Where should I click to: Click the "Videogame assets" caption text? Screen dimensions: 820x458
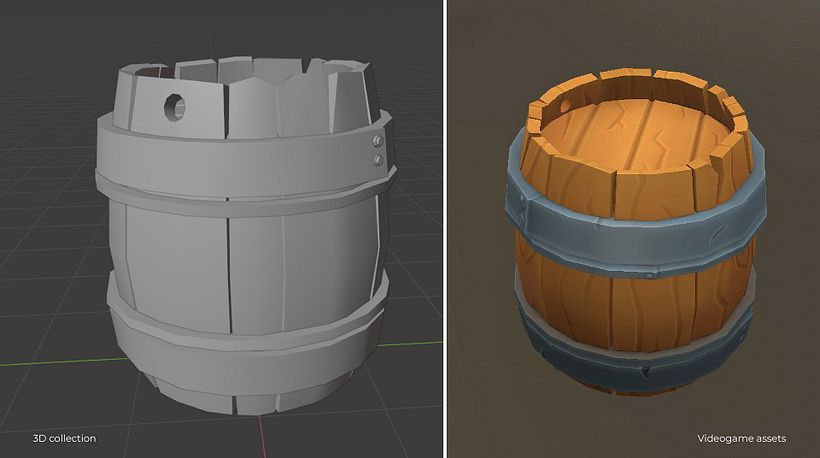[742, 438]
